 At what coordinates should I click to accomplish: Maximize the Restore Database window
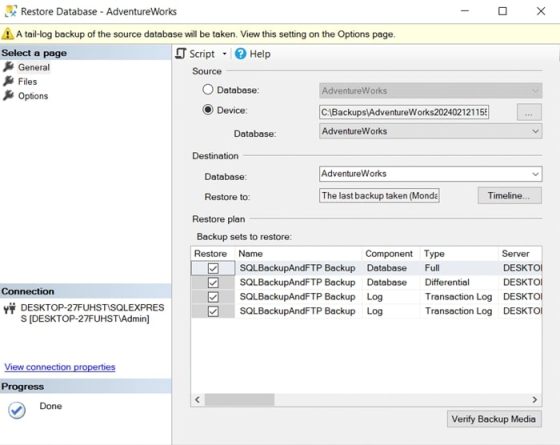point(502,11)
